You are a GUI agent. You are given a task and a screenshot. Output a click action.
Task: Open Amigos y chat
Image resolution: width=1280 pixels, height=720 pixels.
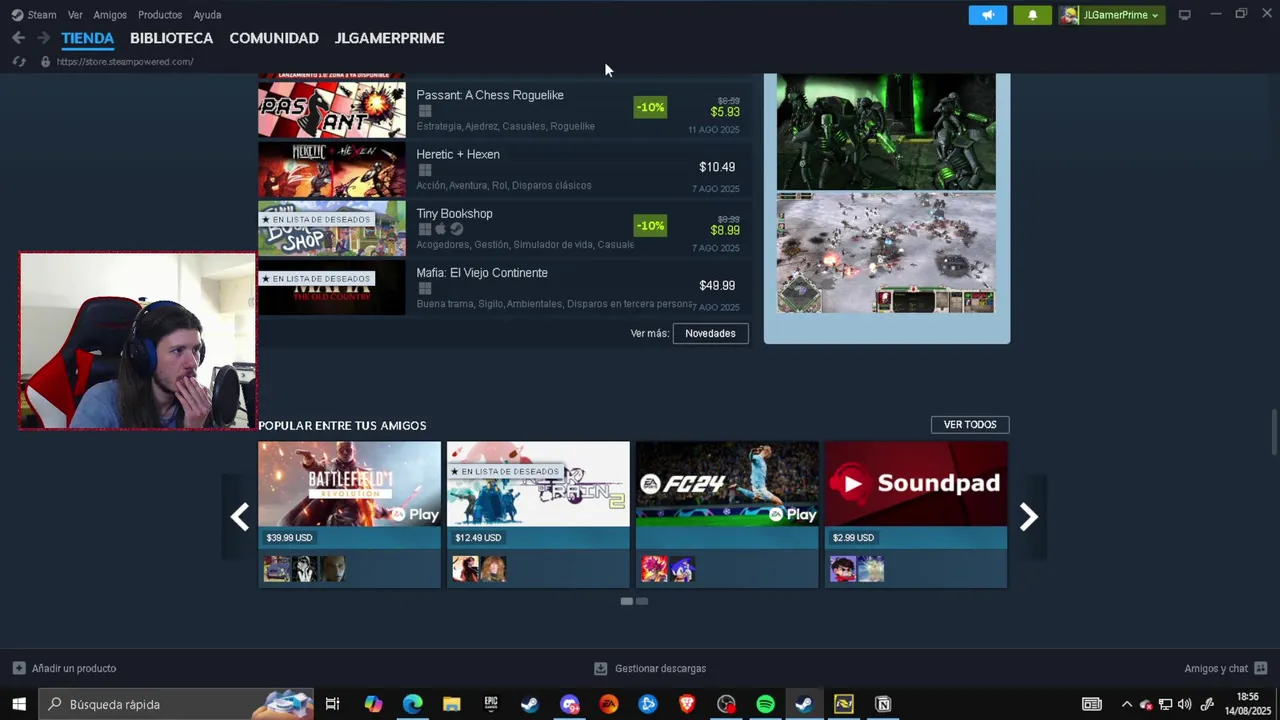(x=1226, y=668)
